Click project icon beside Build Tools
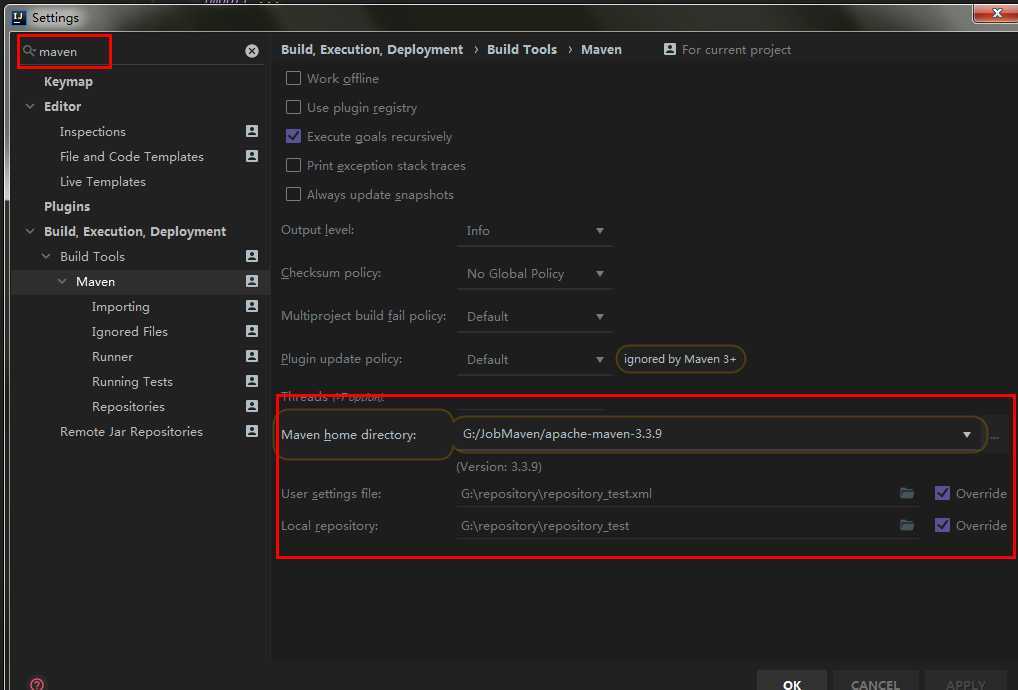 pos(252,256)
